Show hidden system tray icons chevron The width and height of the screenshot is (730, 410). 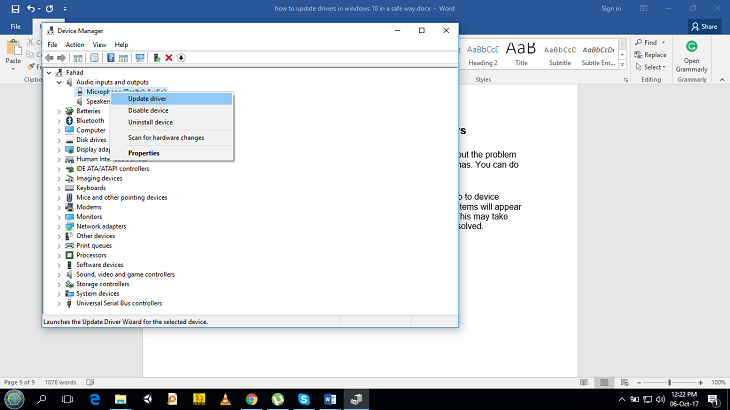[622, 399]
